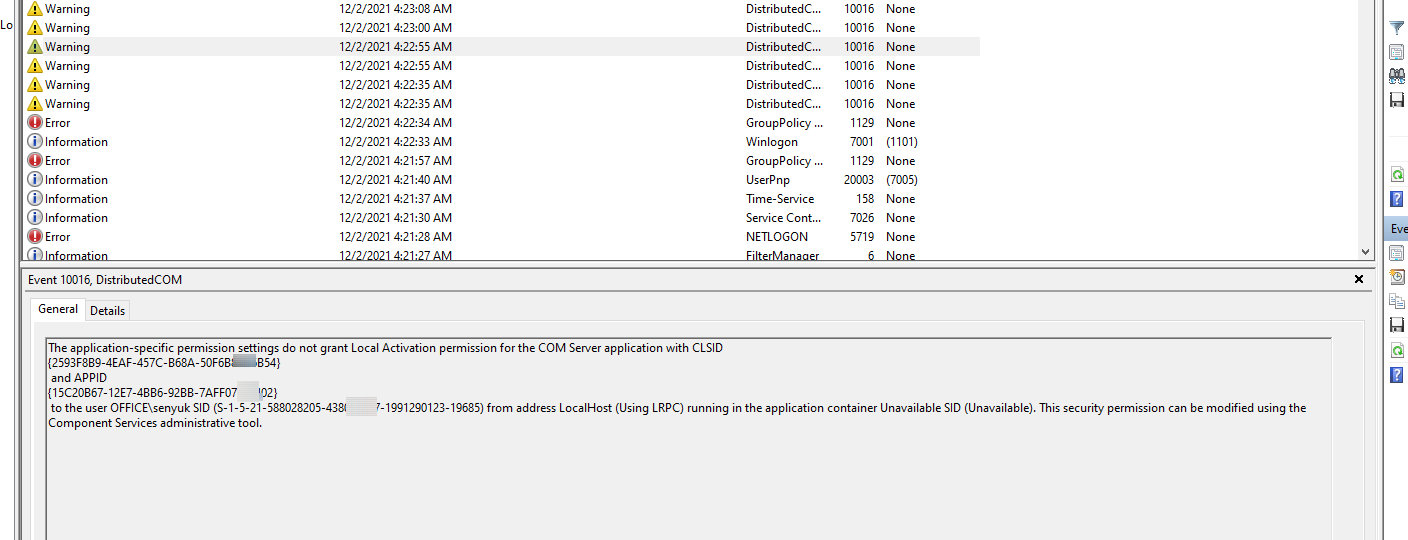Open Find with the binoculars icon
Image resolution: width=1408 pixels, height=540 pixels.
pos(1397,76)
